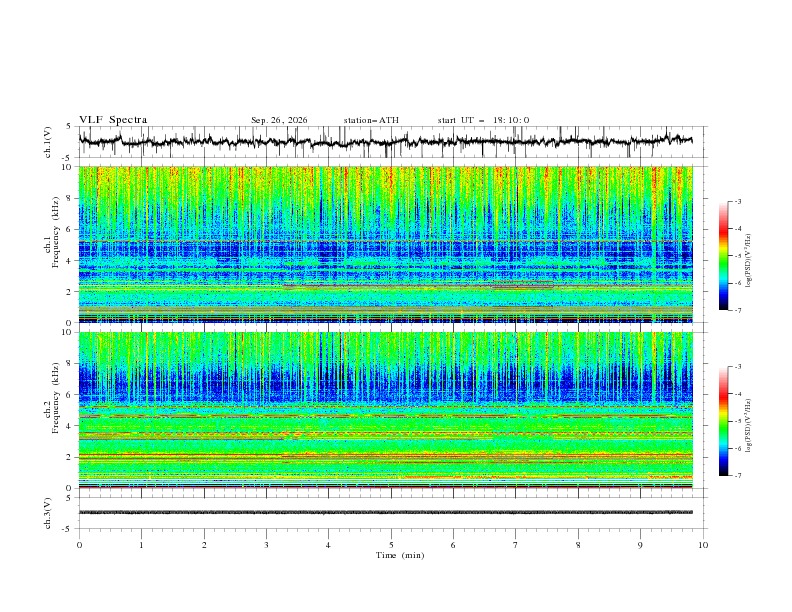This screenshot has height=612, width=792.
Task: Click the VLF Spectra title text
Action: [x=113, y=120]
